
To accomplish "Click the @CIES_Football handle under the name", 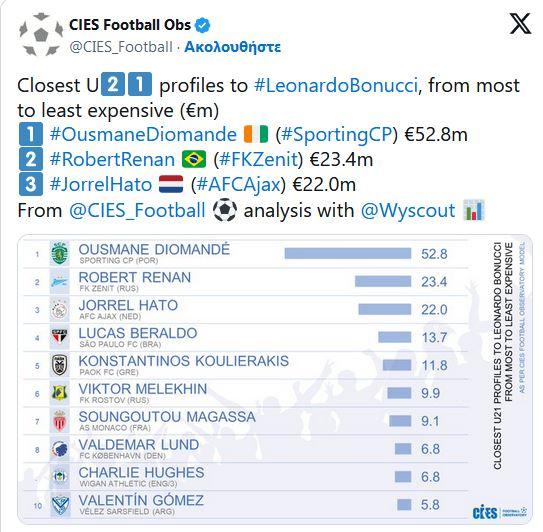I will coord(121,47).
